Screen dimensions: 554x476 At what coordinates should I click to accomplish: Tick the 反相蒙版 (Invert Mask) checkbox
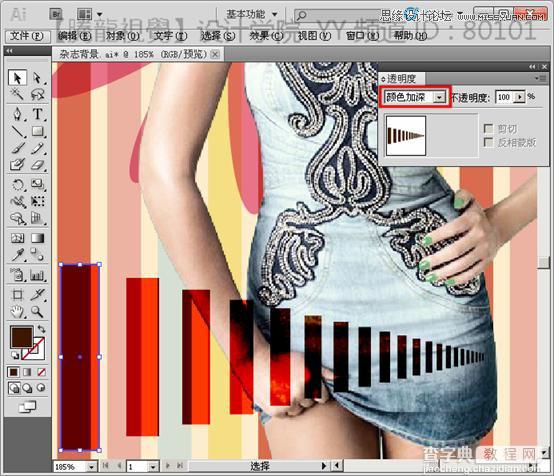click(x=488, y=142)
